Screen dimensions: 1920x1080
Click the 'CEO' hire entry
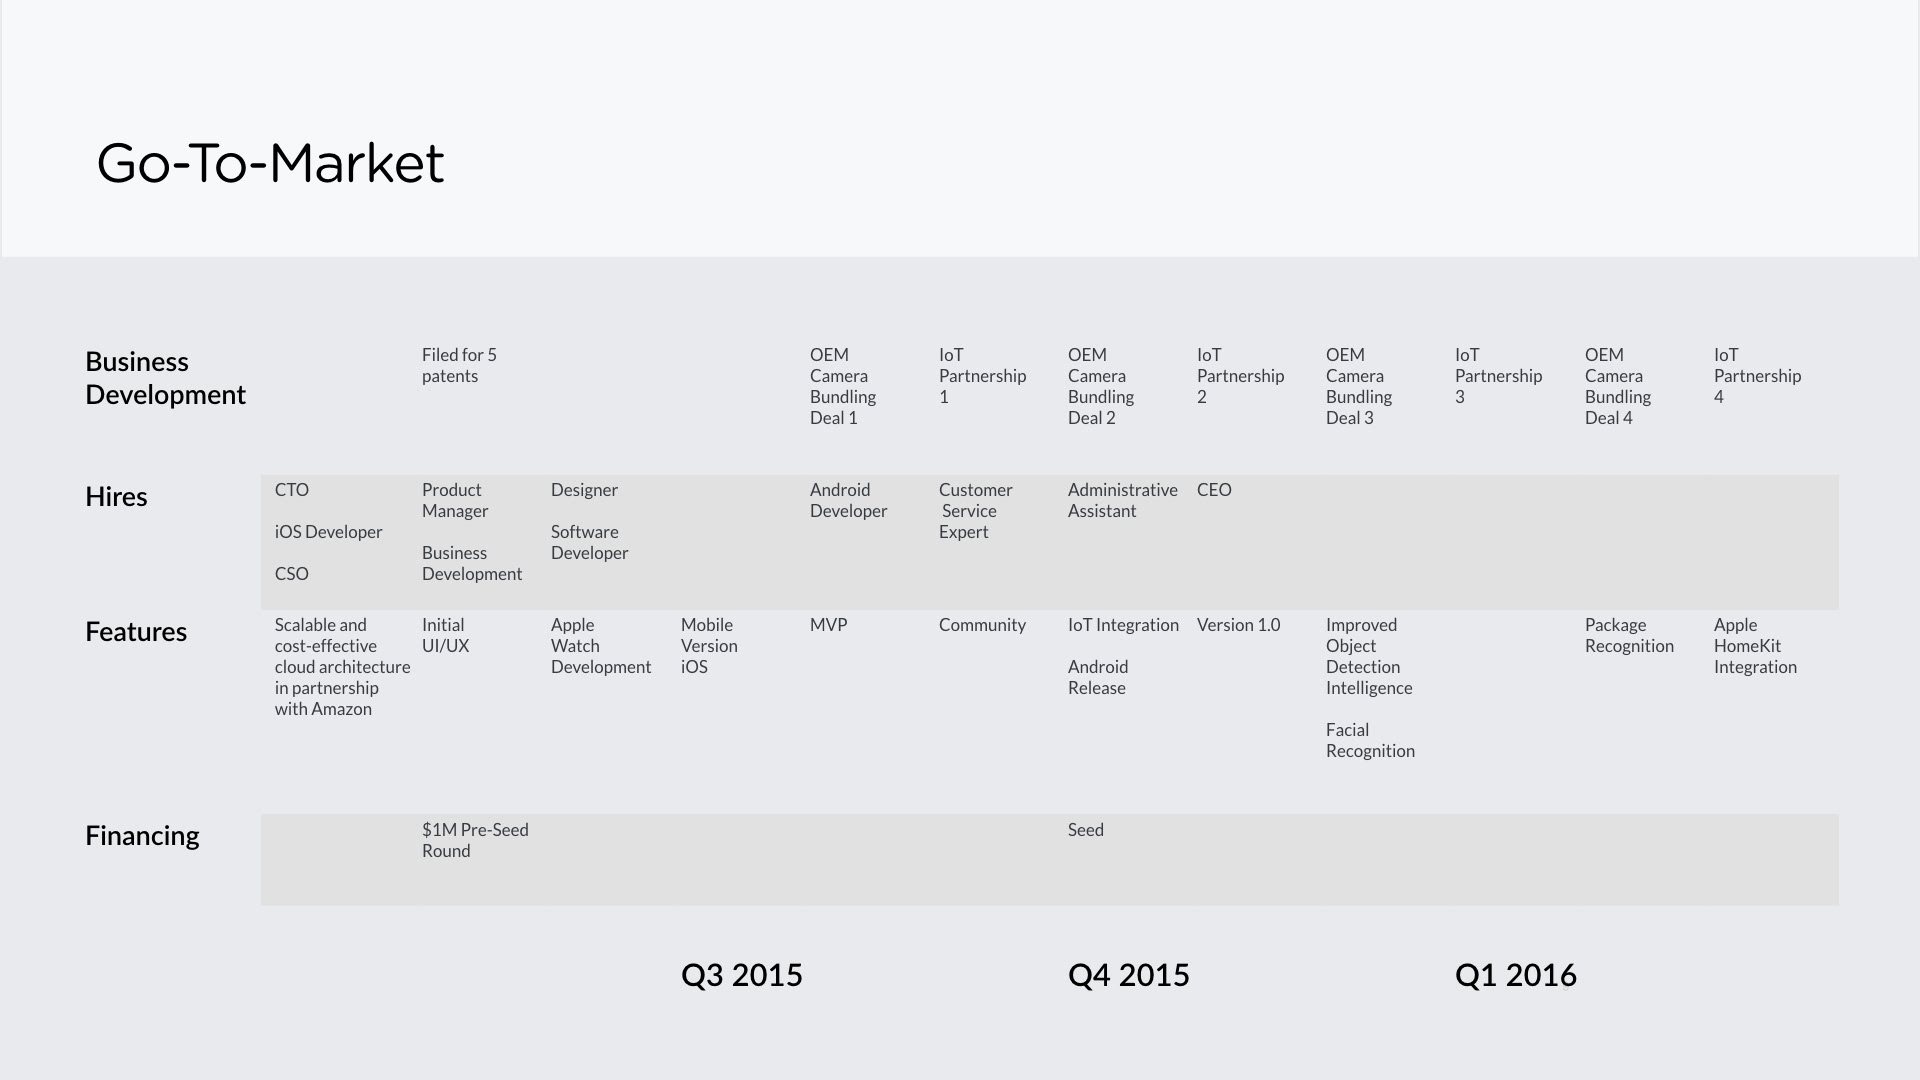[x=1214, y=490]
